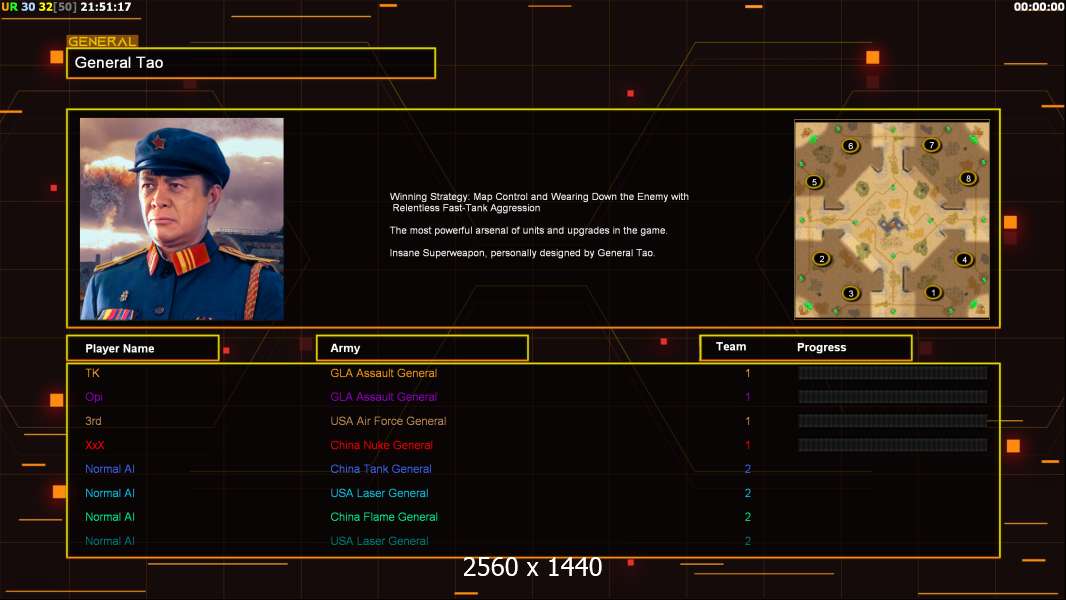1066x600 pixels.
Task: Pick start position marker 6 on the map
Action: (x=850, y=145)
